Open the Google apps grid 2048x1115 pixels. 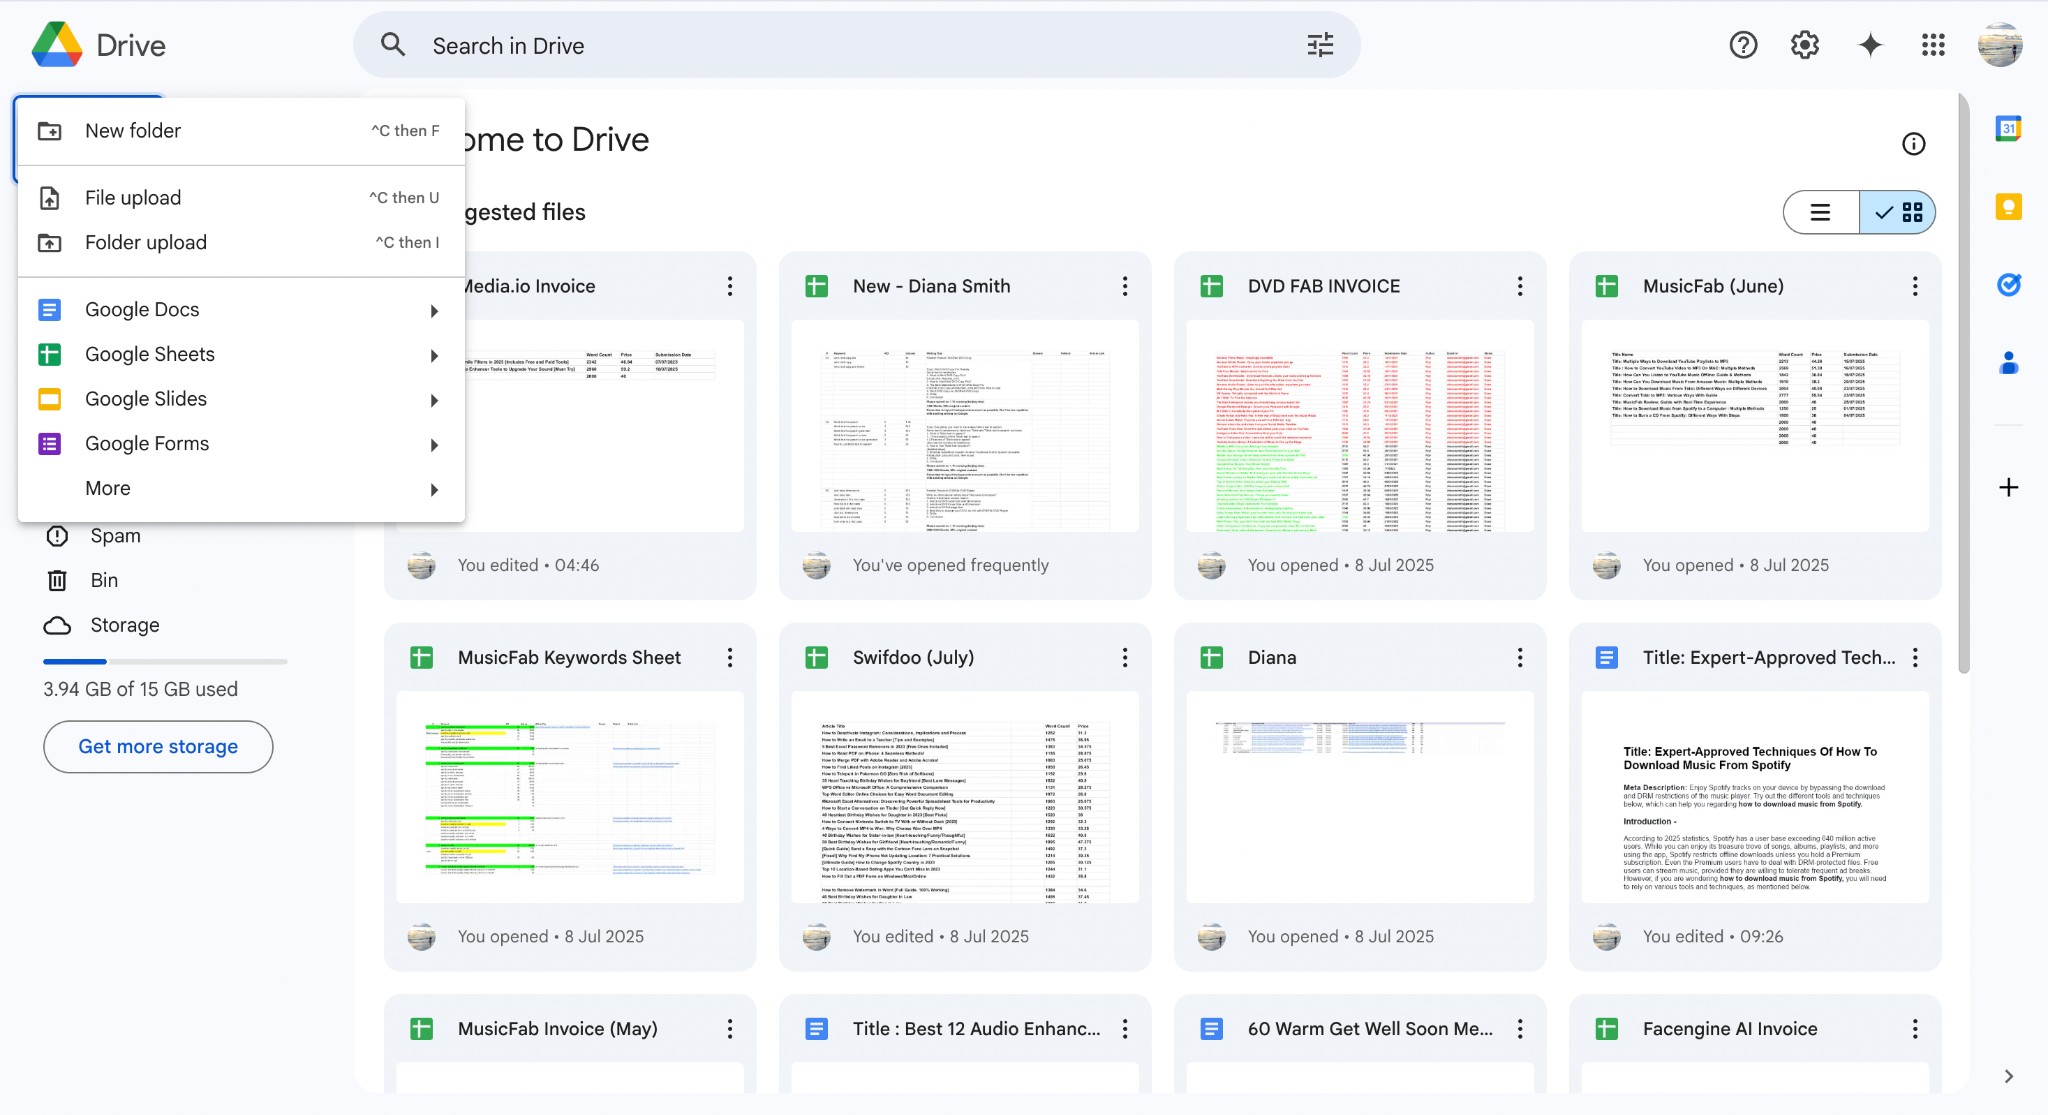[x=1933, y=45]
